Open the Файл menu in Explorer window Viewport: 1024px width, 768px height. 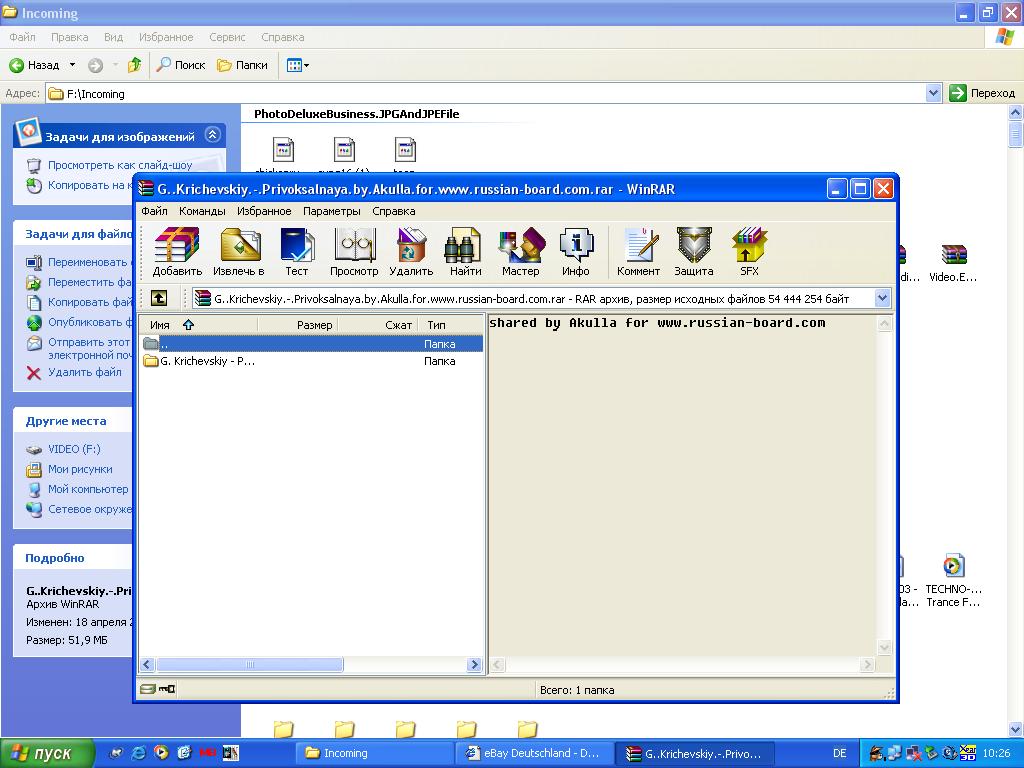(x=22, y=37)
